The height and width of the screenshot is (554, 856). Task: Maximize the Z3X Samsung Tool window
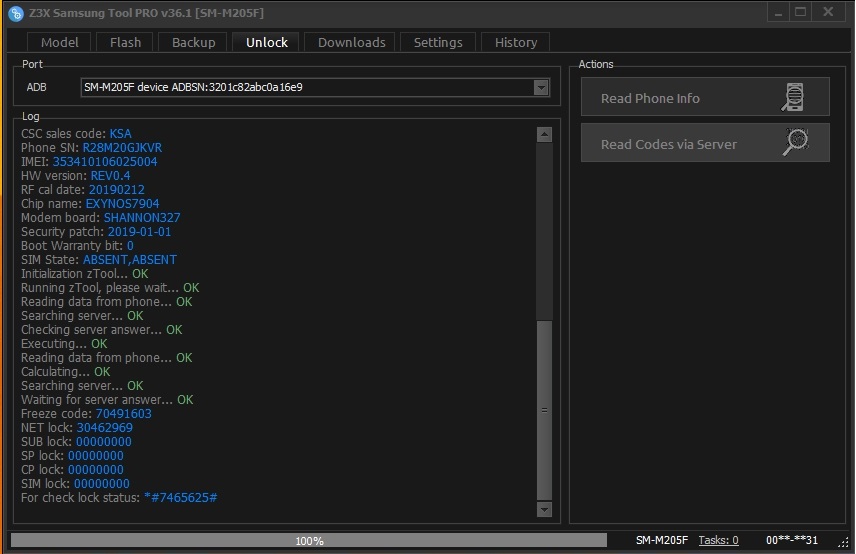tap(801, 13)
